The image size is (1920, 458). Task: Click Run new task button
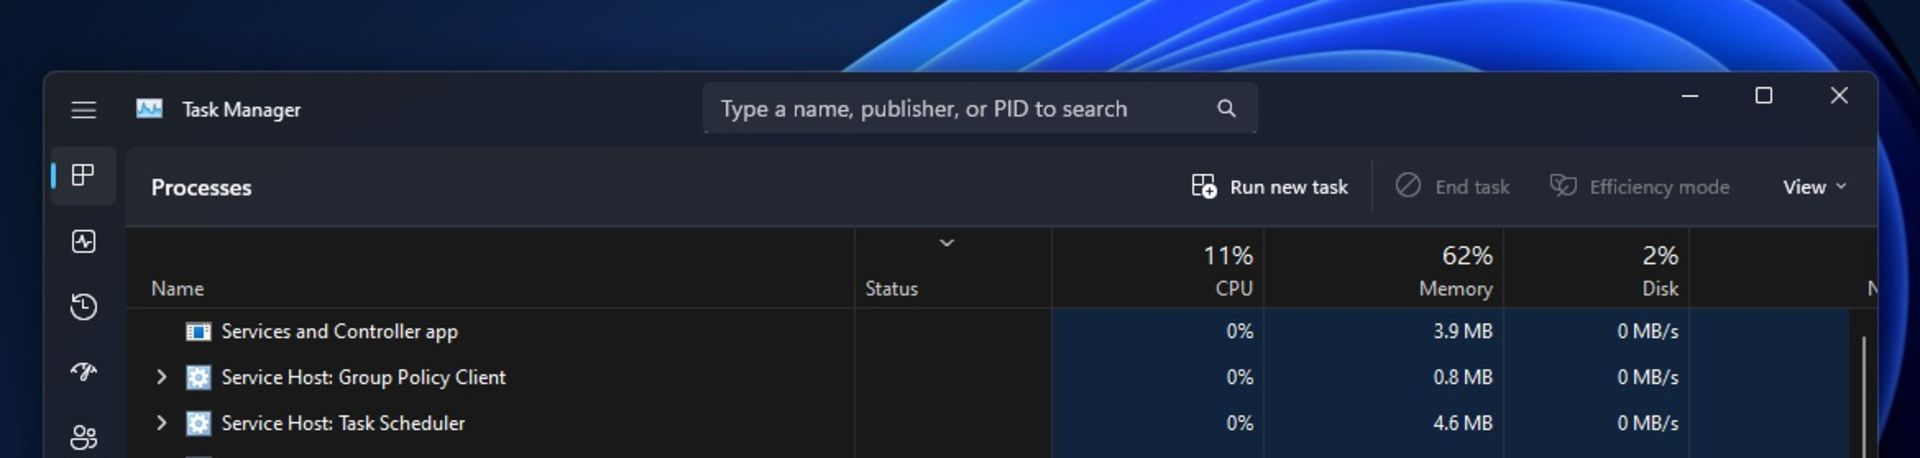(x=1269, y=187)
